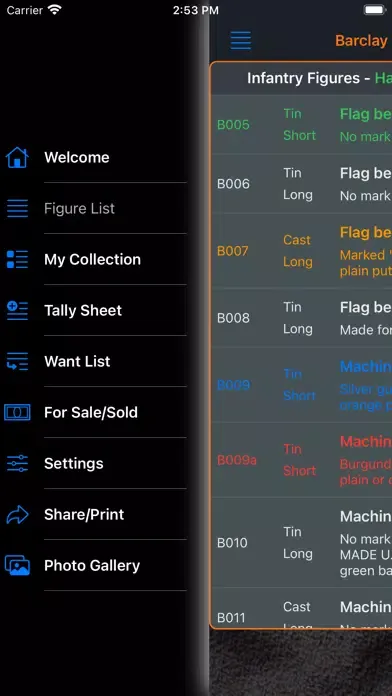Viewport: 392px width, 696px height.
Task: Tap the blue B009 Tin Short row
Action: click(x=301, y=385)
